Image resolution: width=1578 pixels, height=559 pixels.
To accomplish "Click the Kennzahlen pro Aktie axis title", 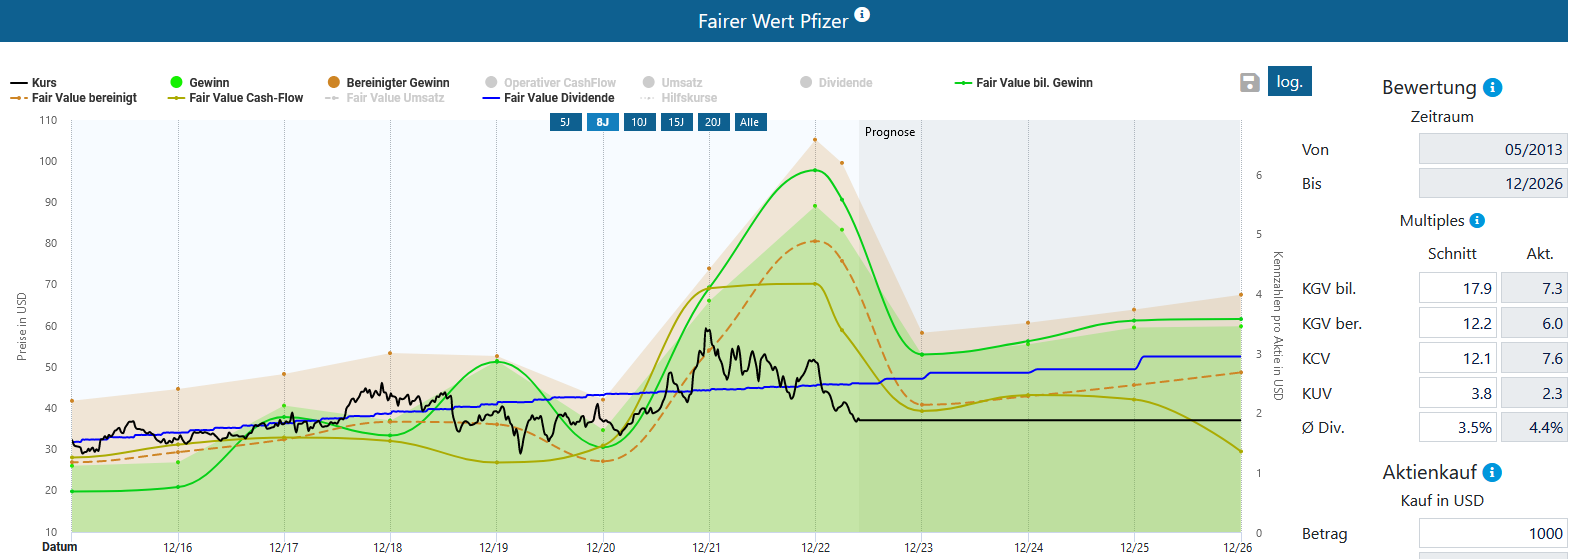I will pyautogui.click(x=1277, y=326).
